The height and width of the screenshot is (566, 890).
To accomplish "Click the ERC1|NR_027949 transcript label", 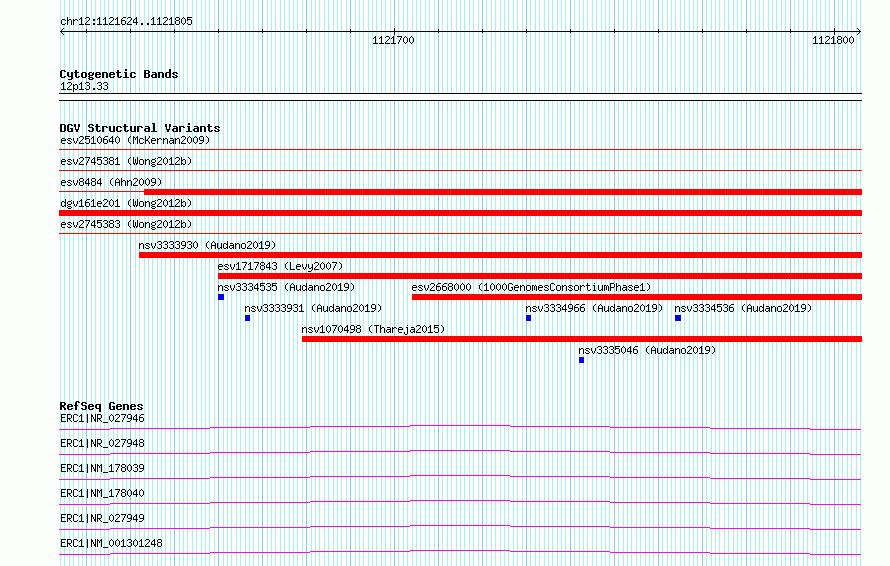I will [x=102, y=518].
